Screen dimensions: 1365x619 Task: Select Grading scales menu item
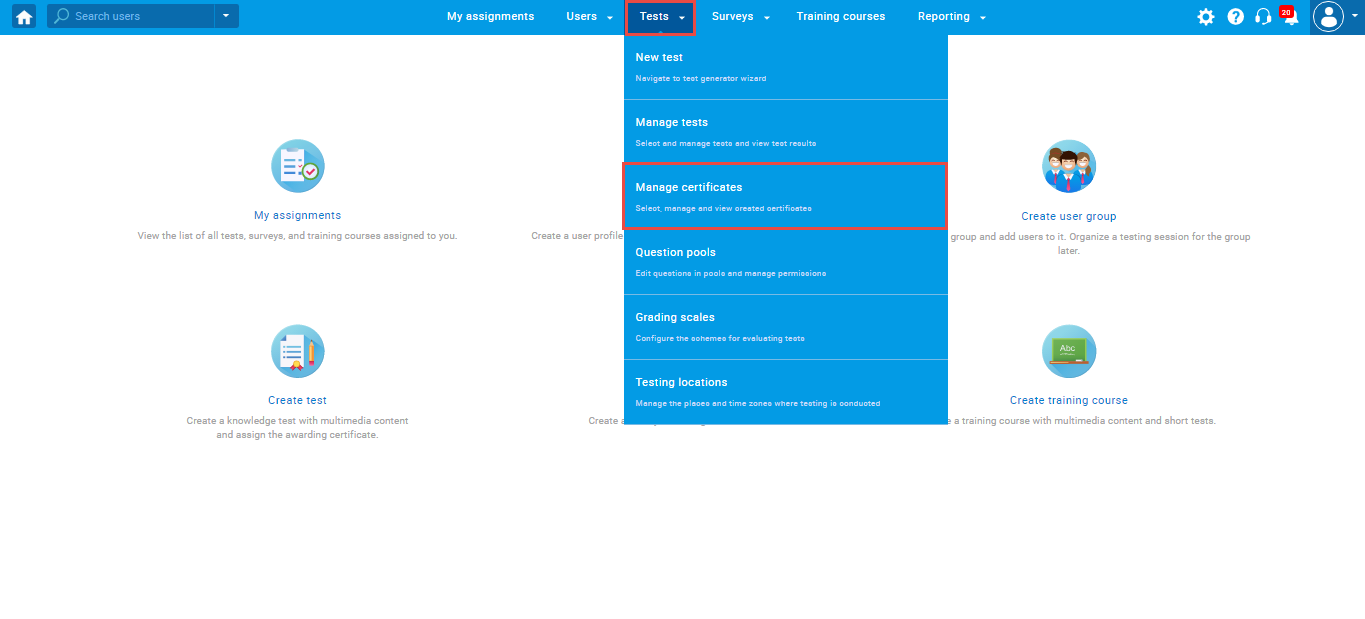[785, 327]
